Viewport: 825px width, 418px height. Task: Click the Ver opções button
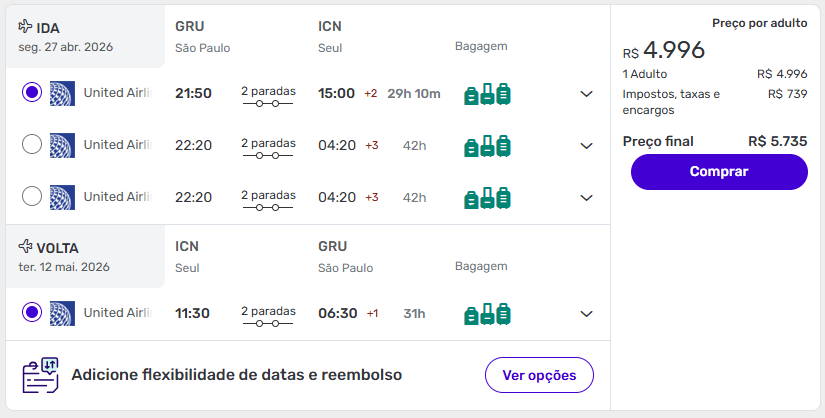(539, 375)
